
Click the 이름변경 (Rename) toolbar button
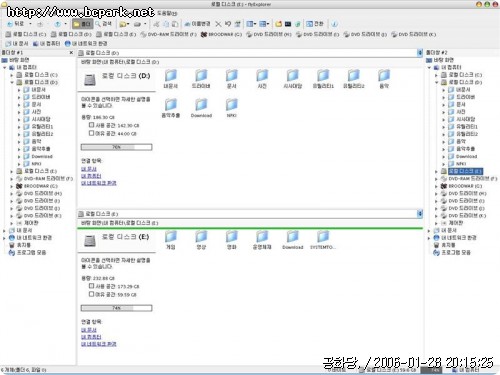[x=197, y=24]
